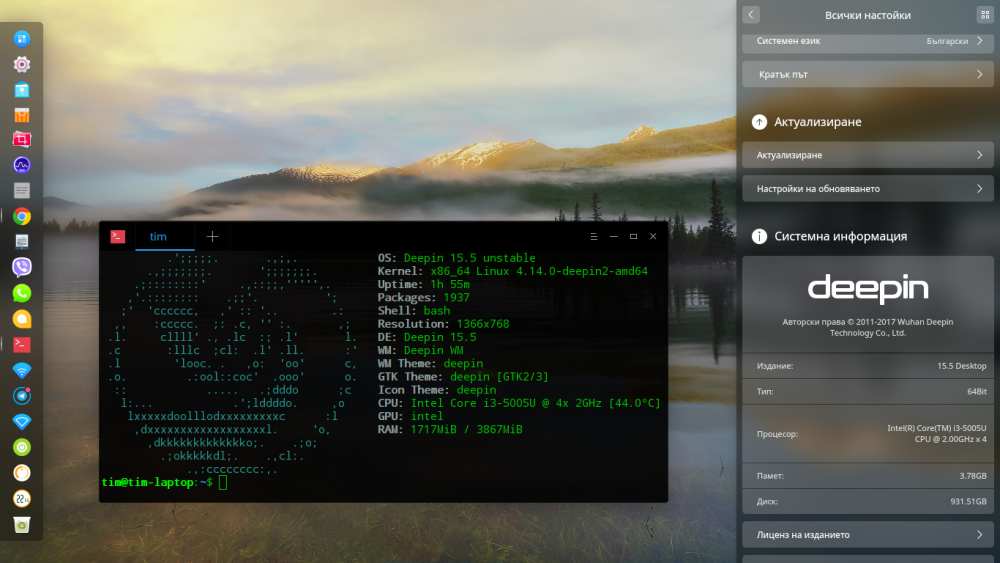The image size is (1000, 563).
Task: Open the Launcher icon in the dock
Action: point(22,39)
